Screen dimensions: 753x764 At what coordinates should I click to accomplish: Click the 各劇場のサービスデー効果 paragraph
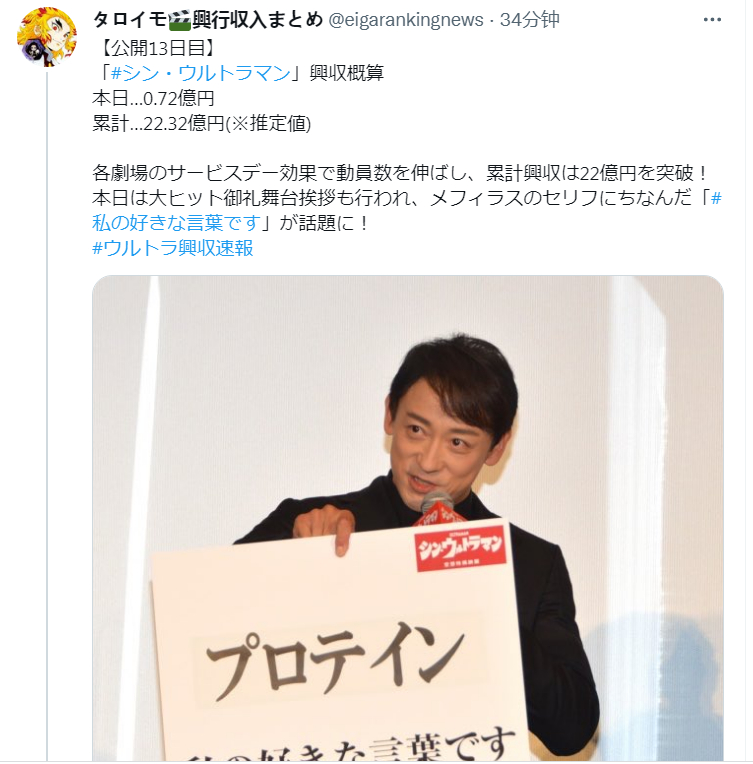(399, 172)
